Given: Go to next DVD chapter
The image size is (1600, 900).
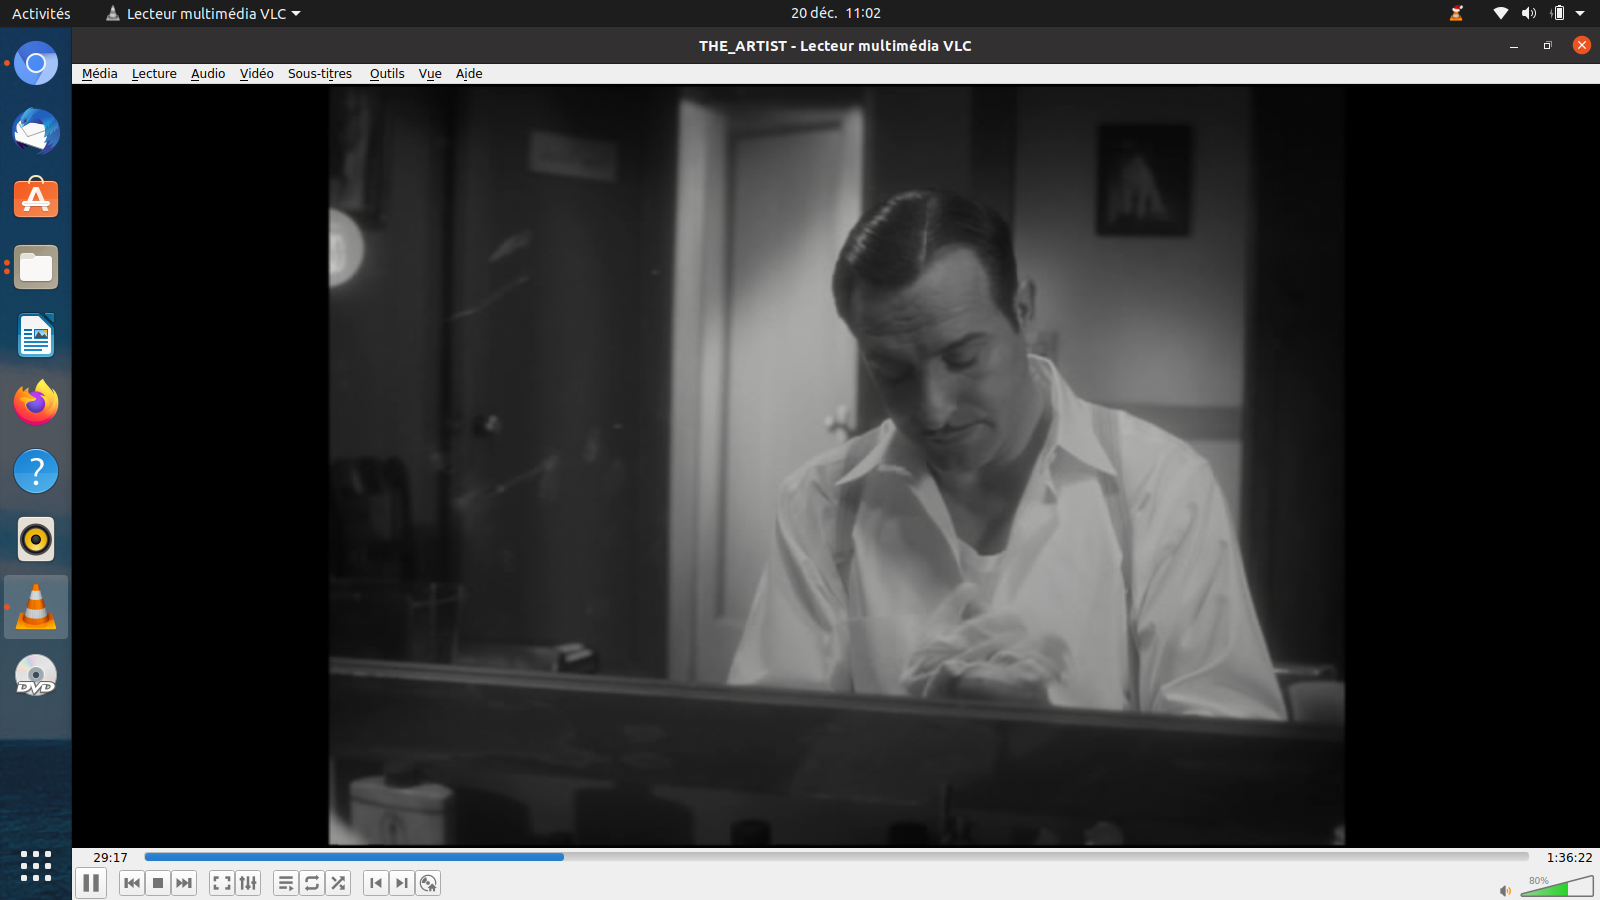Looking at the screenshot, I should pos(402,883).
